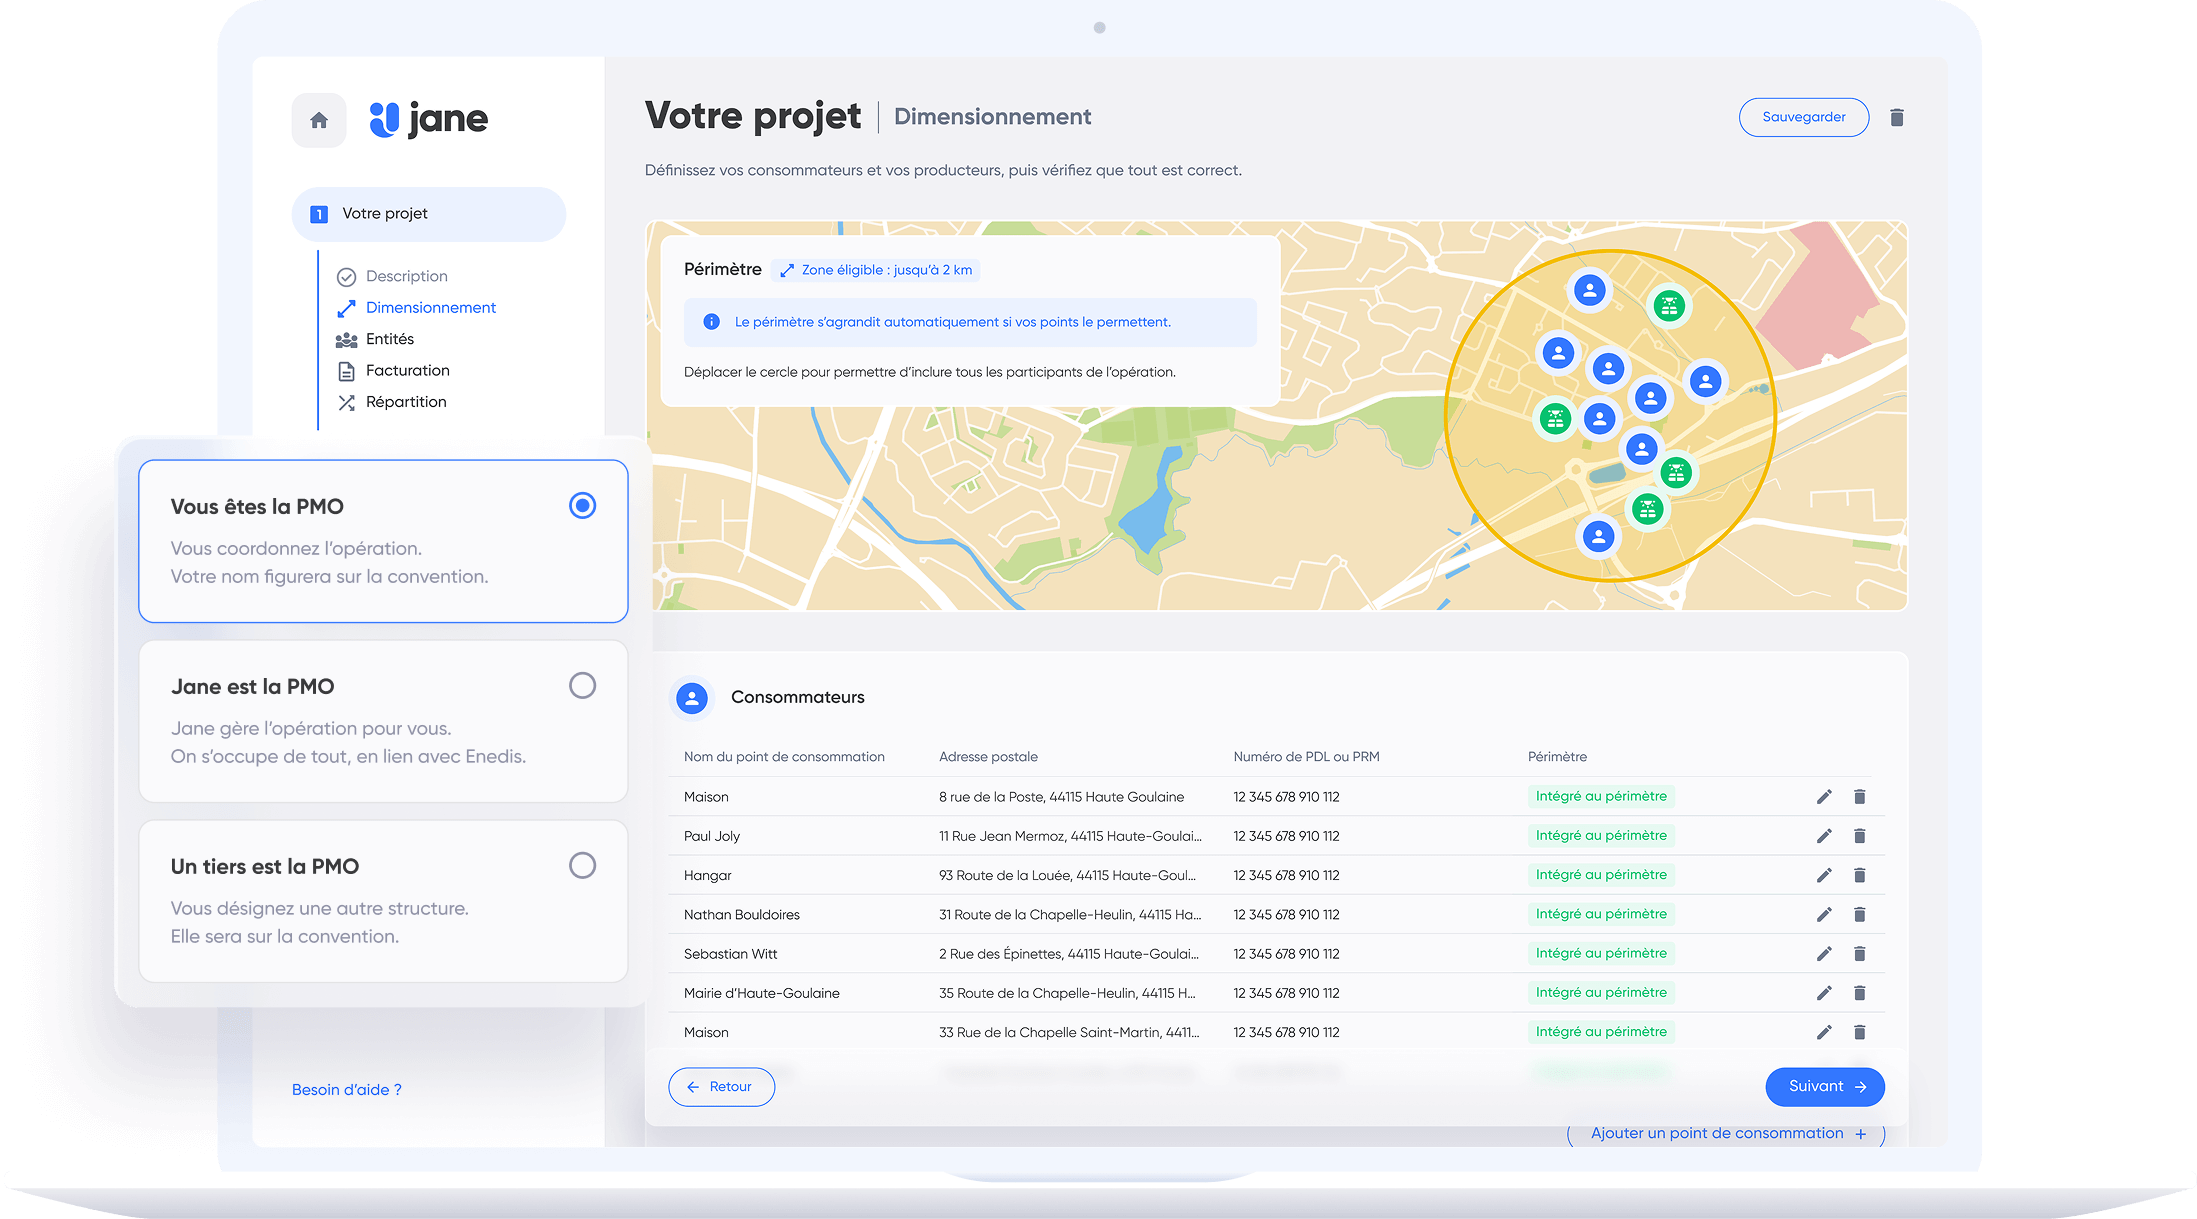Select the 'Vous êtes la PMO' radio option
This screenshot has width=2197, height=1219.
pyautogui.click(x=582, y=506)
